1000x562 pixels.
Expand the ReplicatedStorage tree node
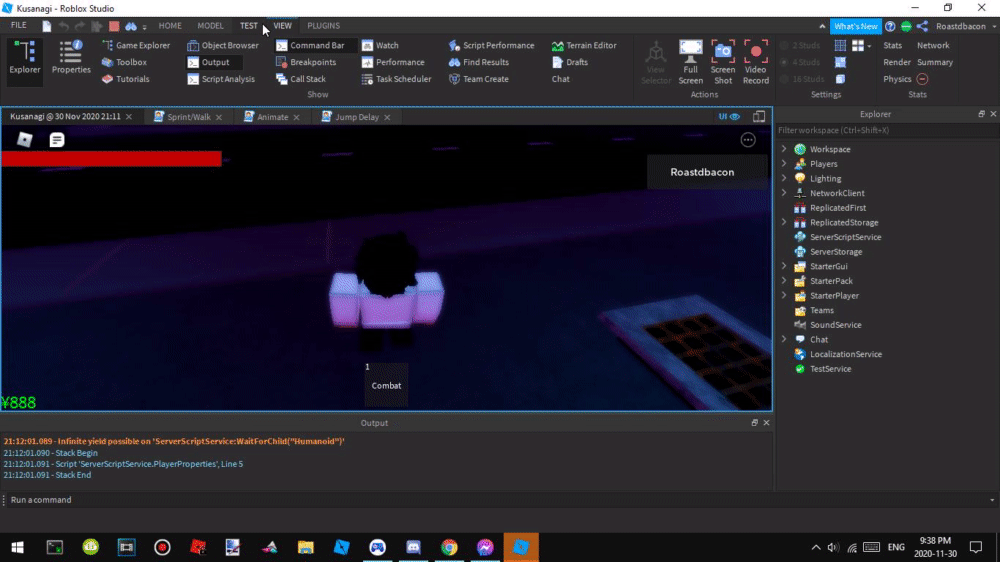(x=784, y=222)
